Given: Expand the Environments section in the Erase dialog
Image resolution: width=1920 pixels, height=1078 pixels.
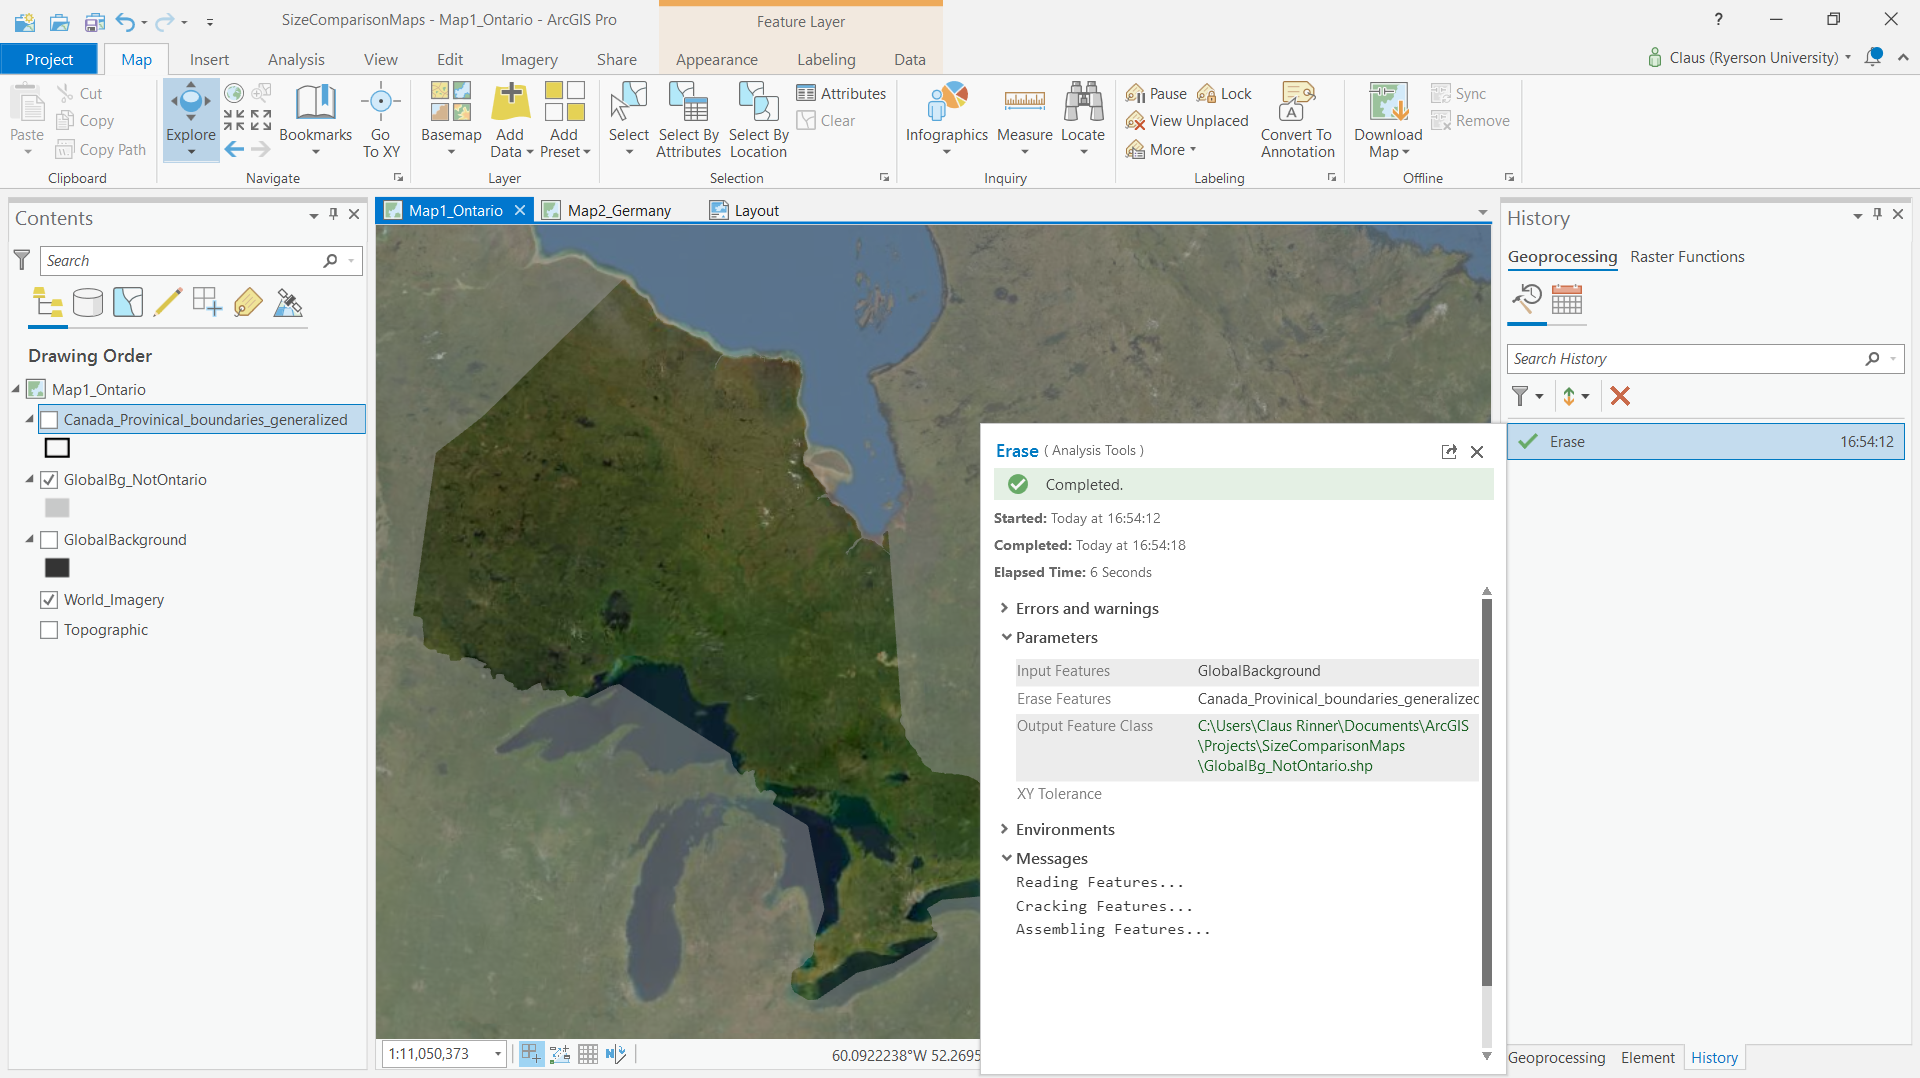Looking at the screenshot, I should click(x=1005, y=829).
